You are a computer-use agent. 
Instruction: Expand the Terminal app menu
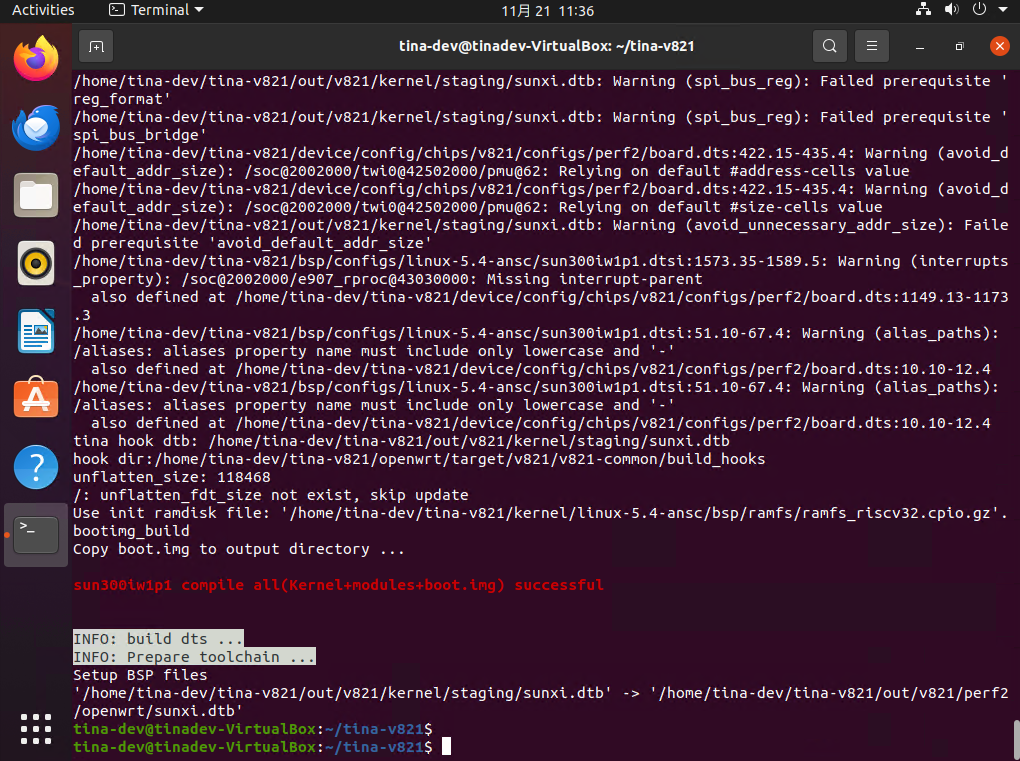coord(156,10)
